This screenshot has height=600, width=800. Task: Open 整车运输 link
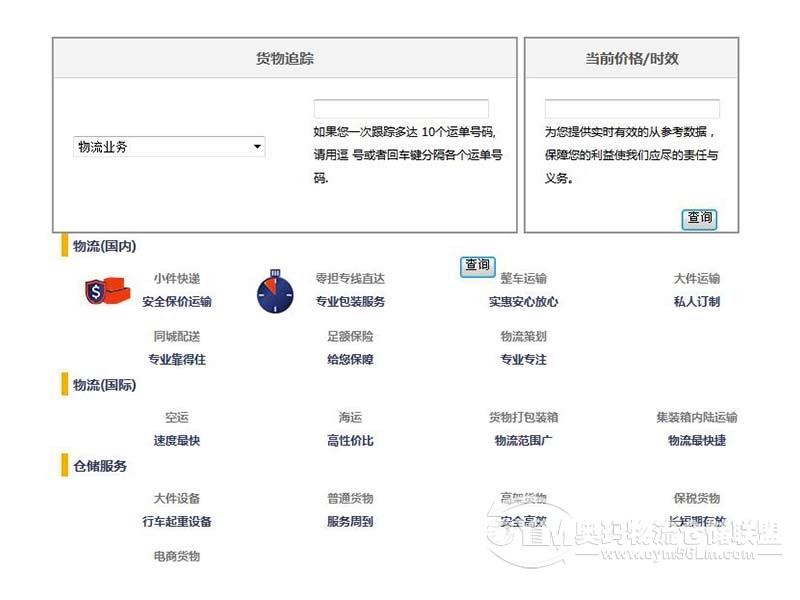click(x=523, y=279)
